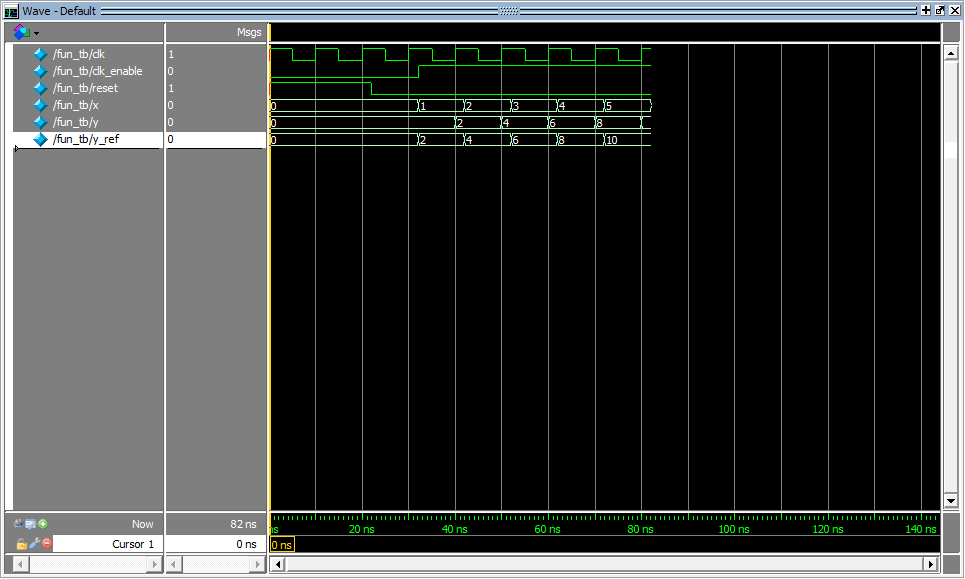Click the edit grid and timeline icon

[x=30, y=524]
